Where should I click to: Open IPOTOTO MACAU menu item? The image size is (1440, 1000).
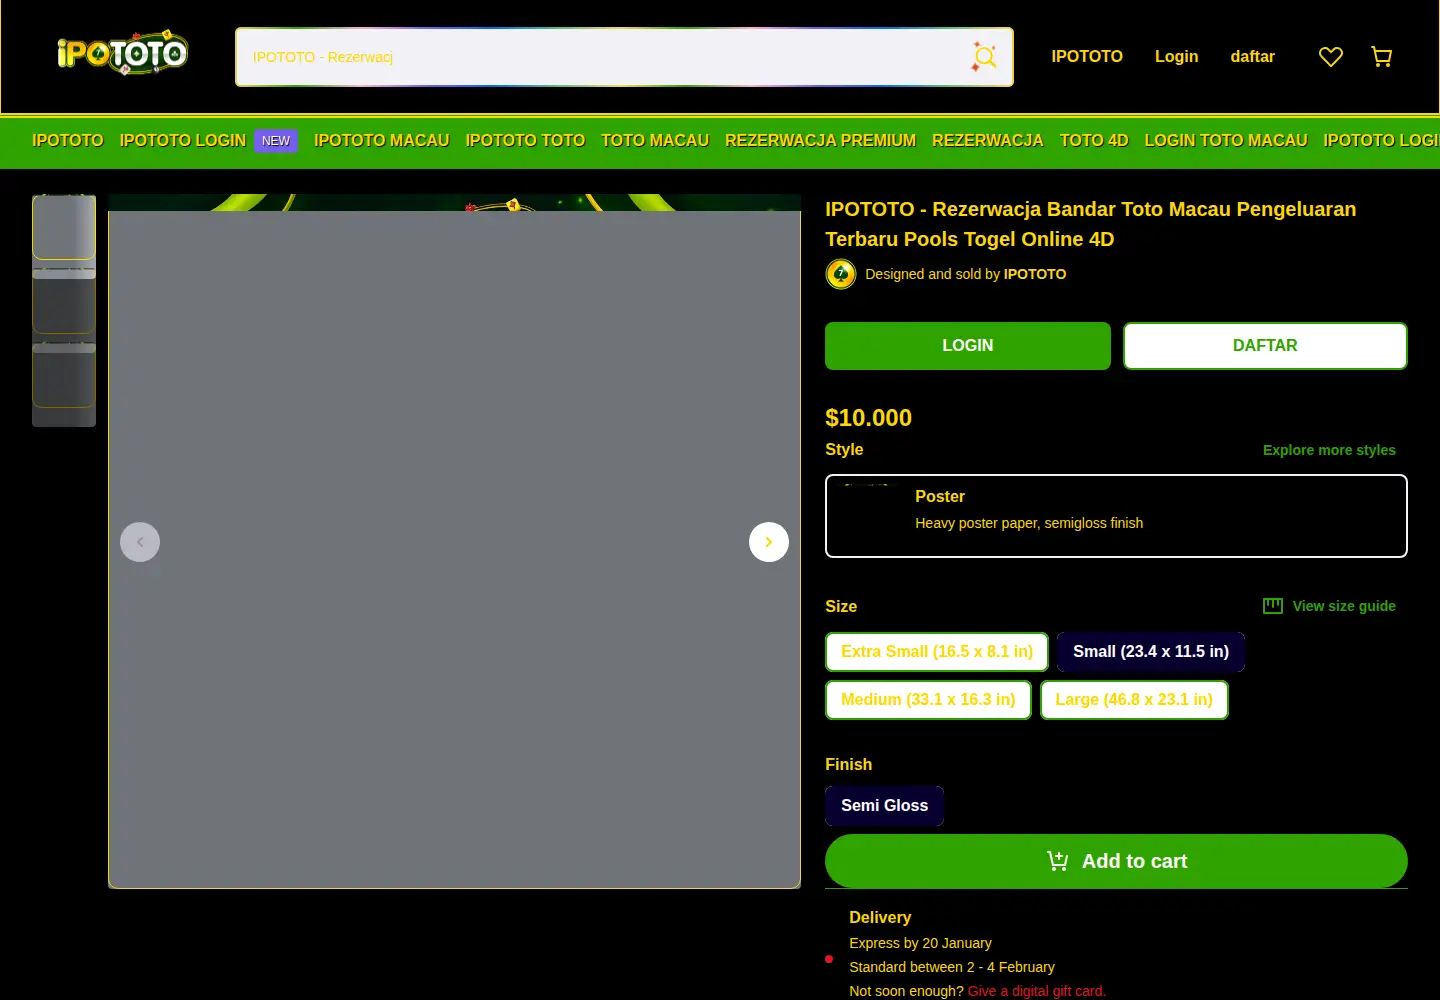tap(382, 141)
